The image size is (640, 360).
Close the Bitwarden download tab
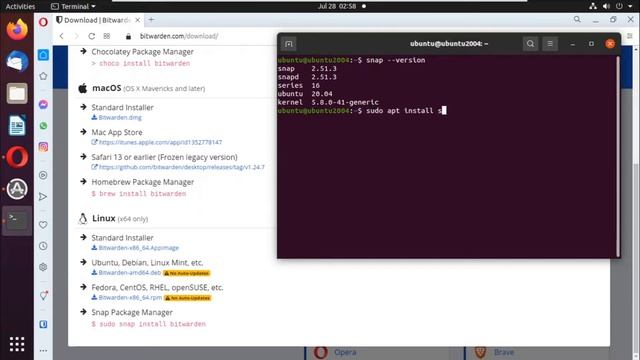pyautogui.click(x=138, y=20)
